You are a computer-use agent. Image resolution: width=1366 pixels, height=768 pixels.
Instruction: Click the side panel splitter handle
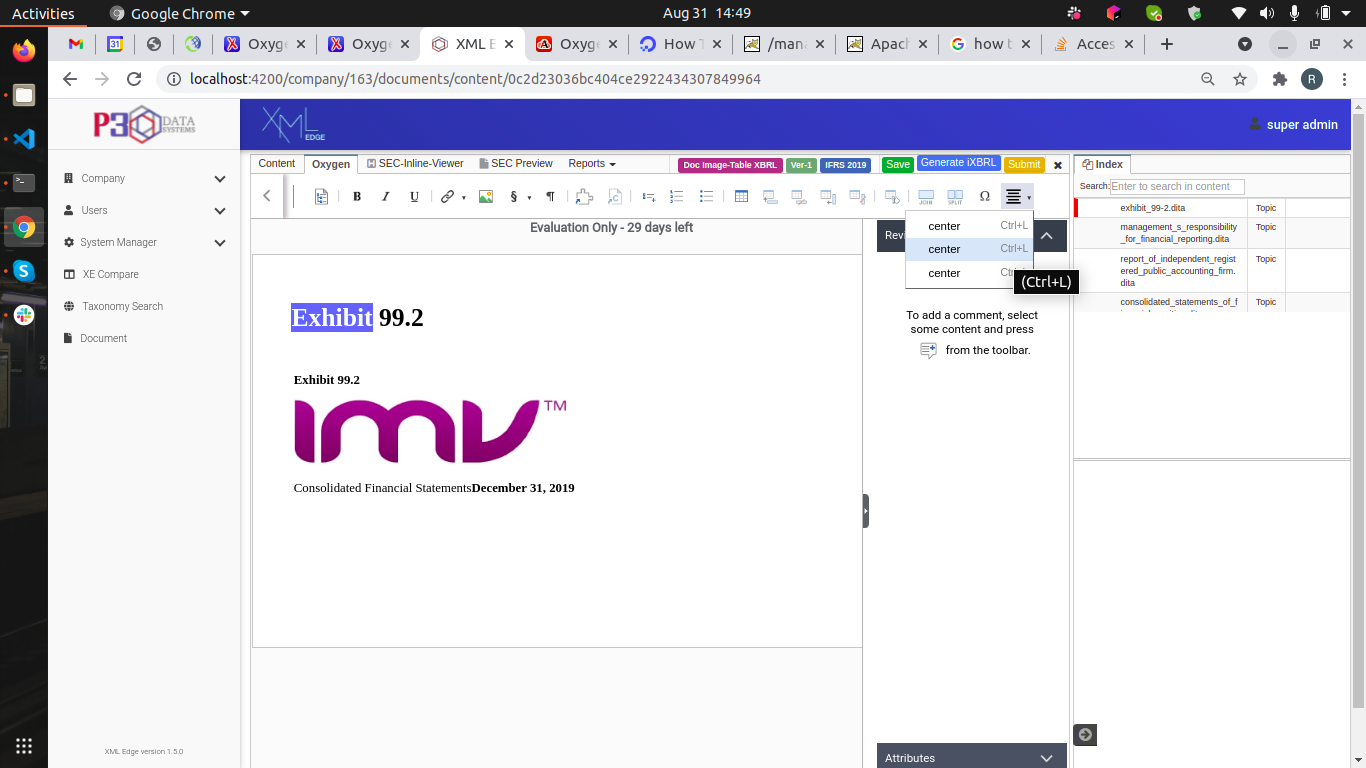(866, 511)
